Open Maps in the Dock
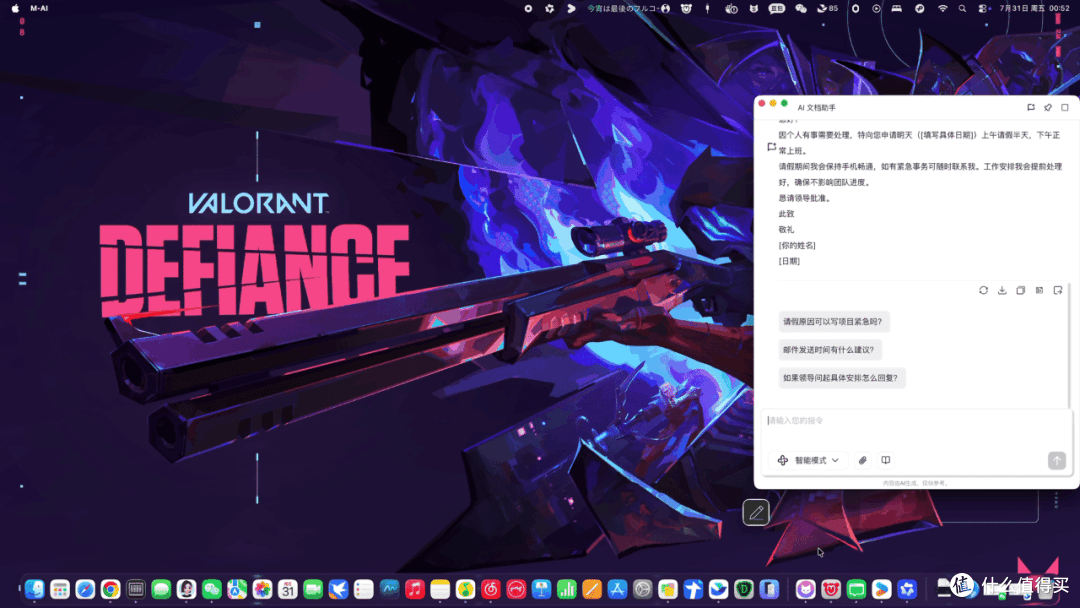 (x=237, y=589)
